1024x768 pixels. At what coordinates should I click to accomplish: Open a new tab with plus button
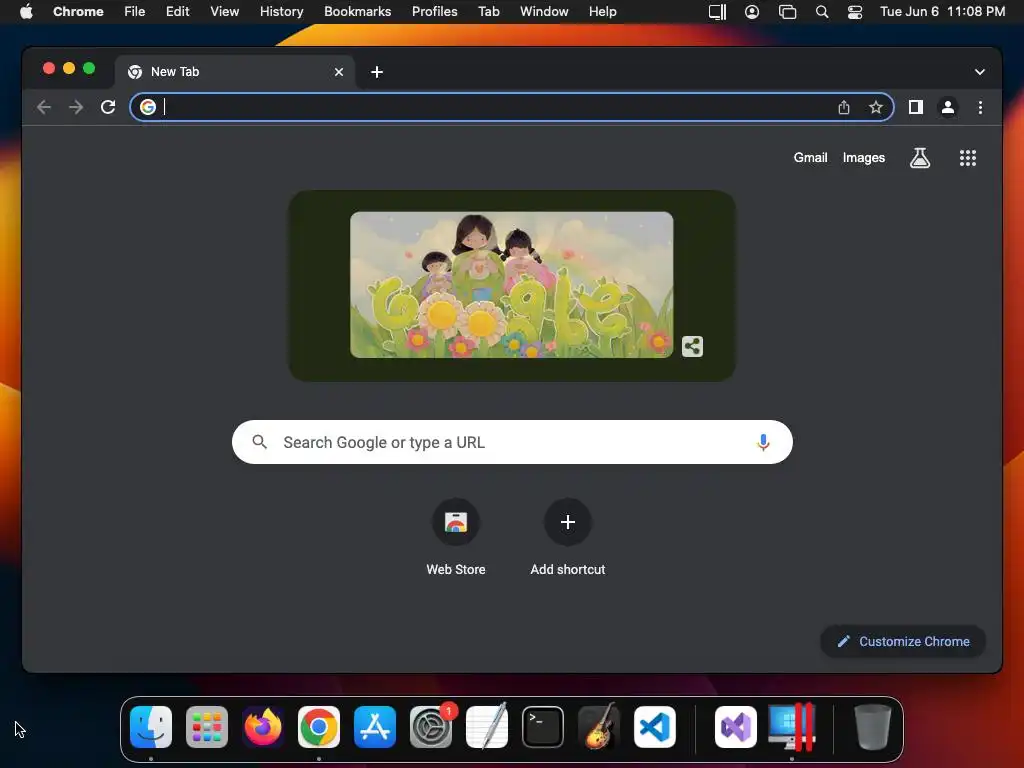click(x=377, y=72)
